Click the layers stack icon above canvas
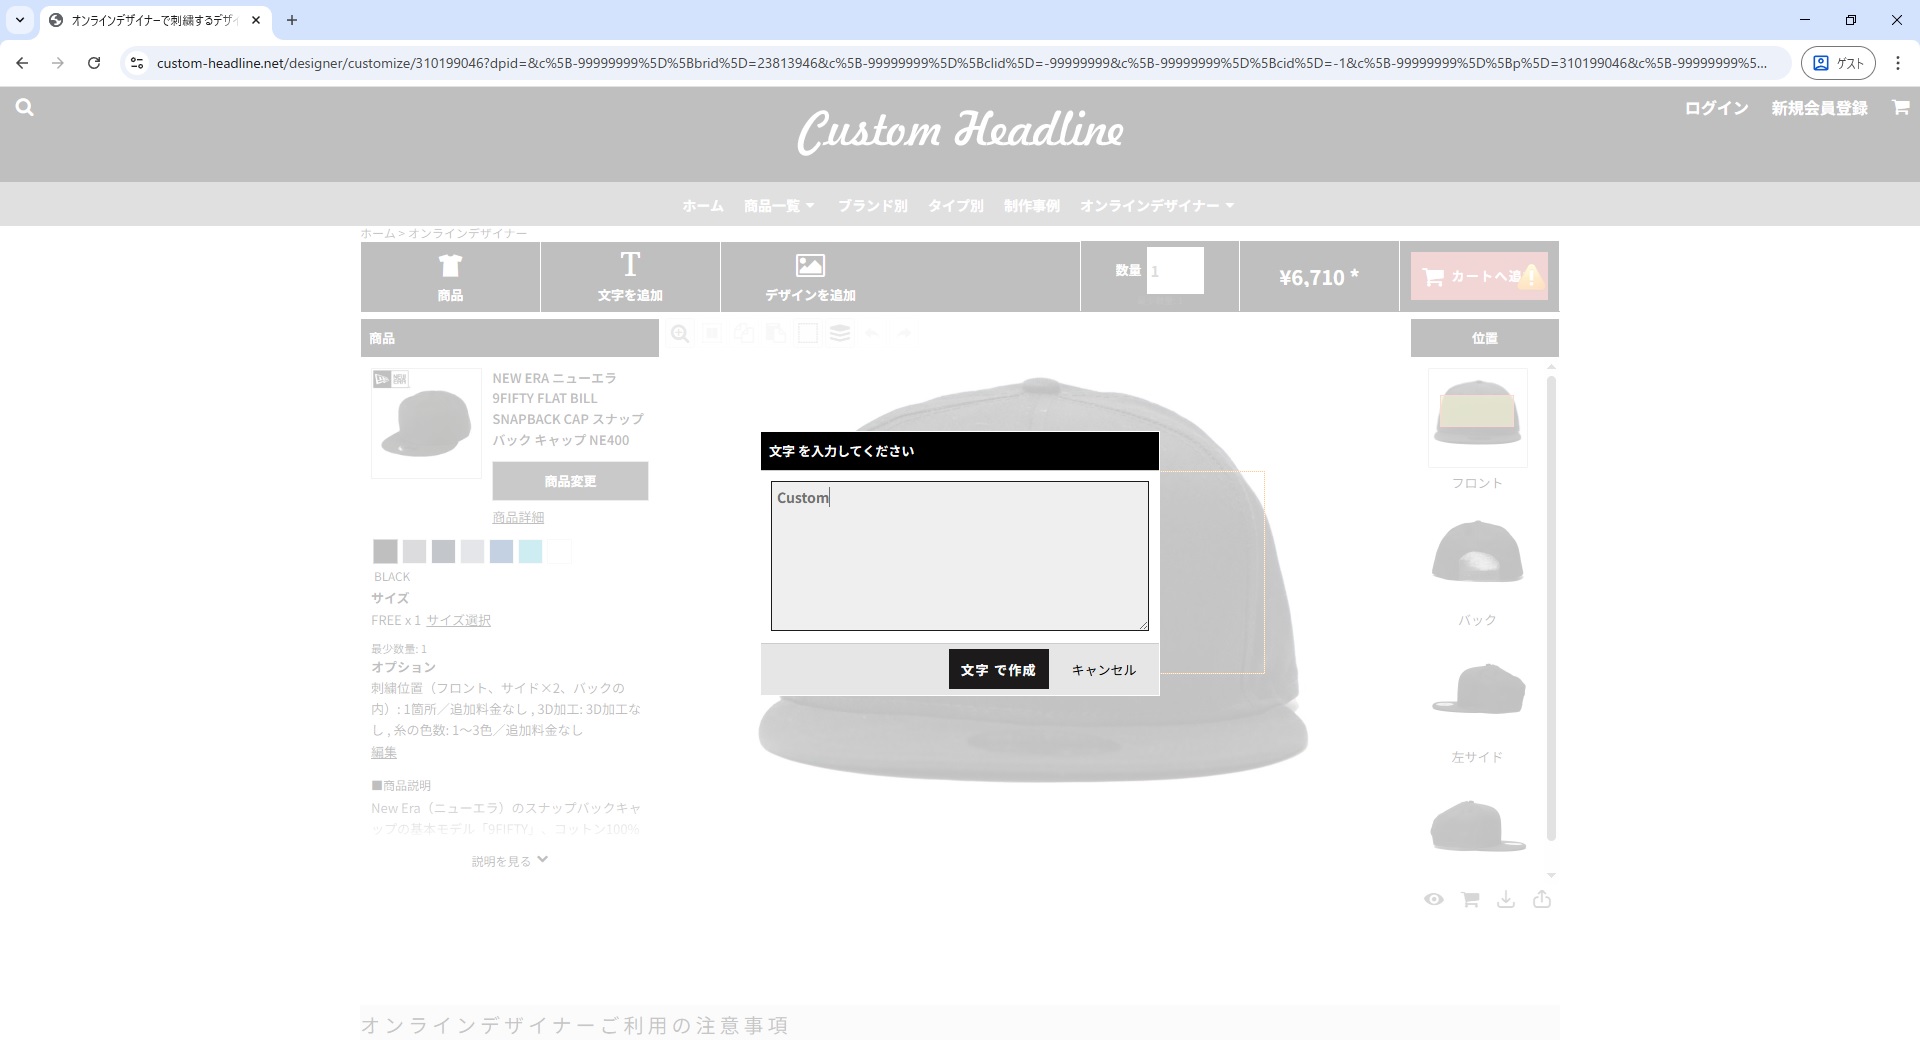The width and height of the screenshot is (1920, 1040). (840, 334)
